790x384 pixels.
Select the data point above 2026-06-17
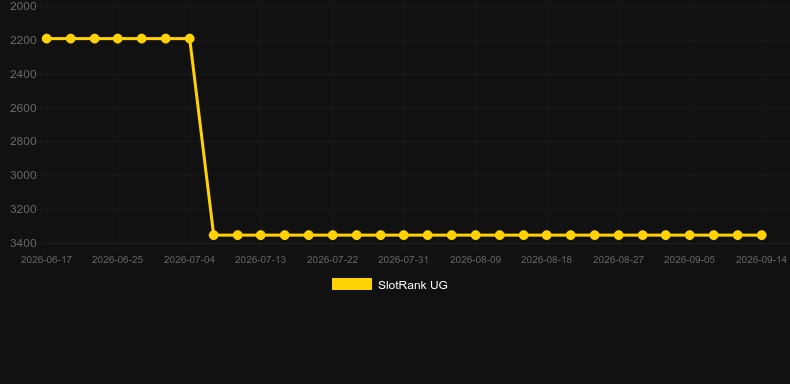(46, 39)
